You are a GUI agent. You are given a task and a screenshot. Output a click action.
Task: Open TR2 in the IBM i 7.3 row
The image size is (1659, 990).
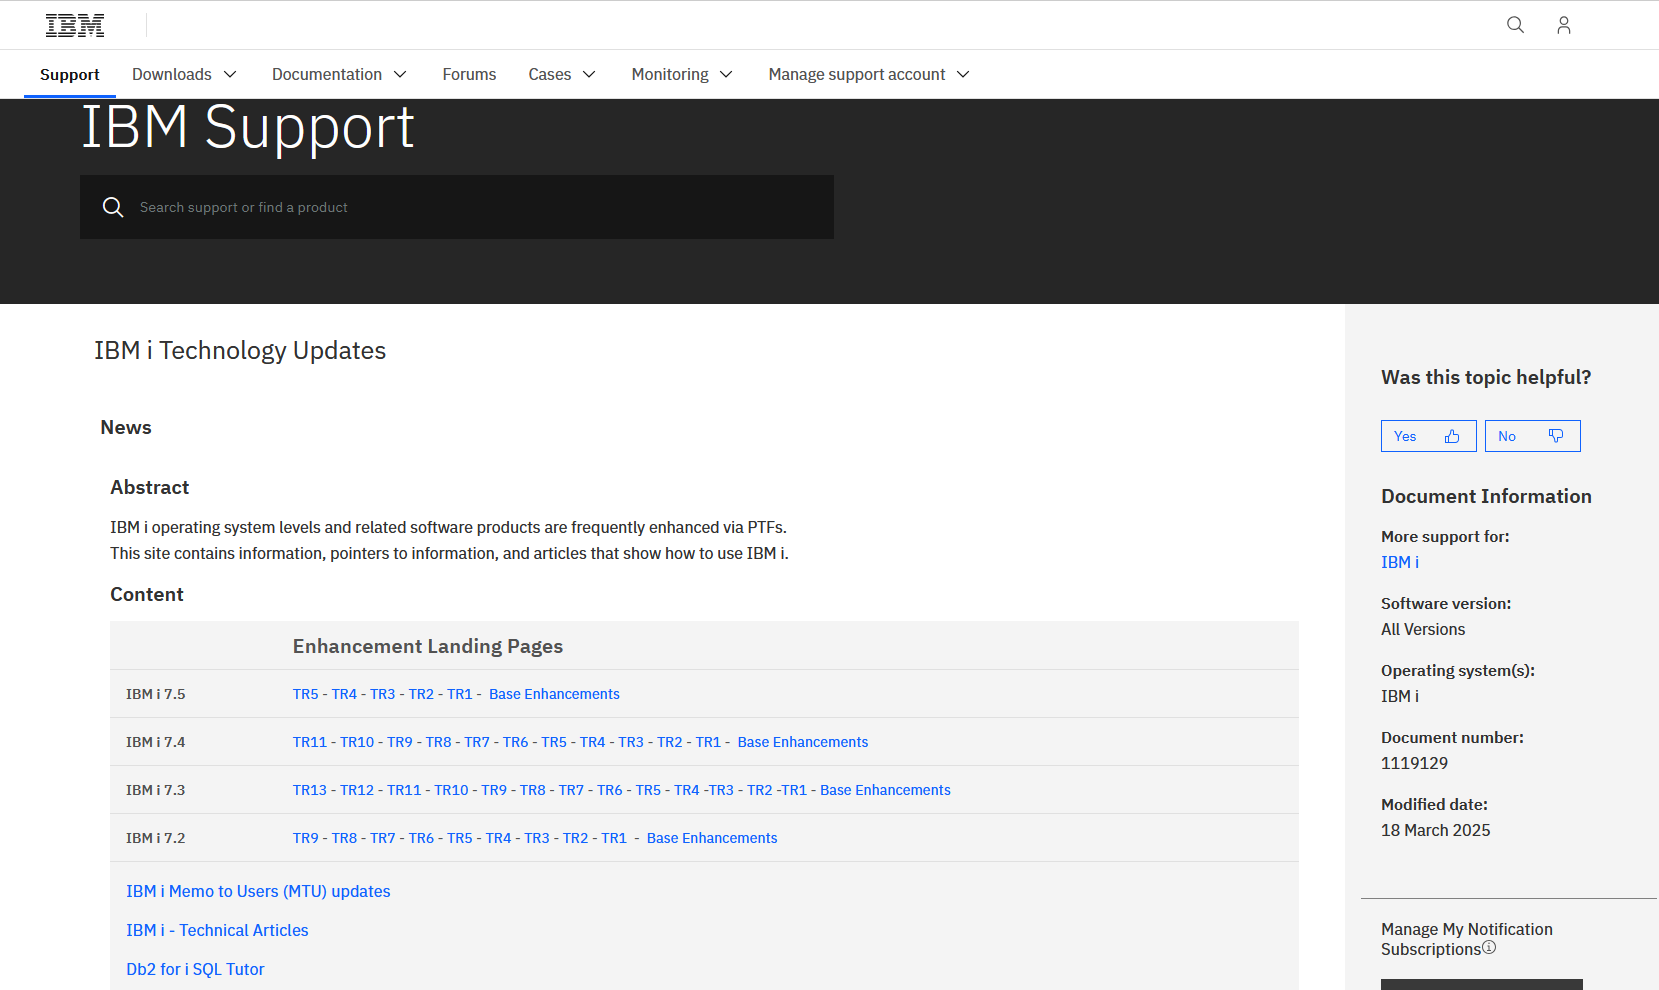tap(760, 790)
